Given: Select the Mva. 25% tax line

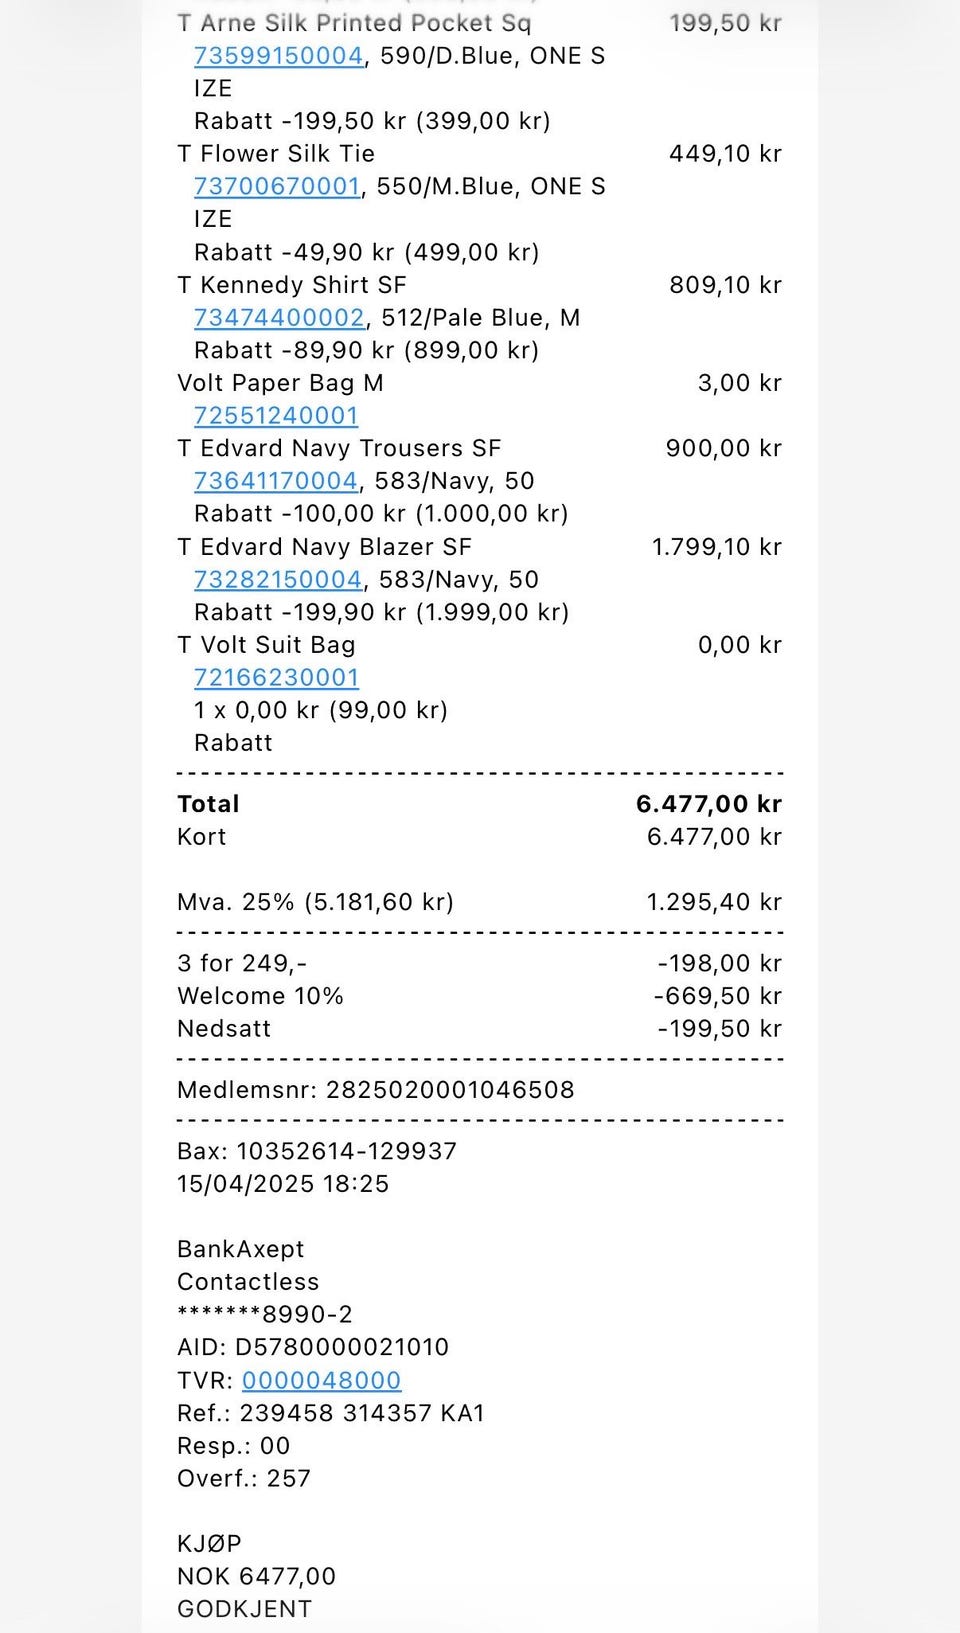Looking at the screenshot, I should pyautogui.click(x=480, y=902).
